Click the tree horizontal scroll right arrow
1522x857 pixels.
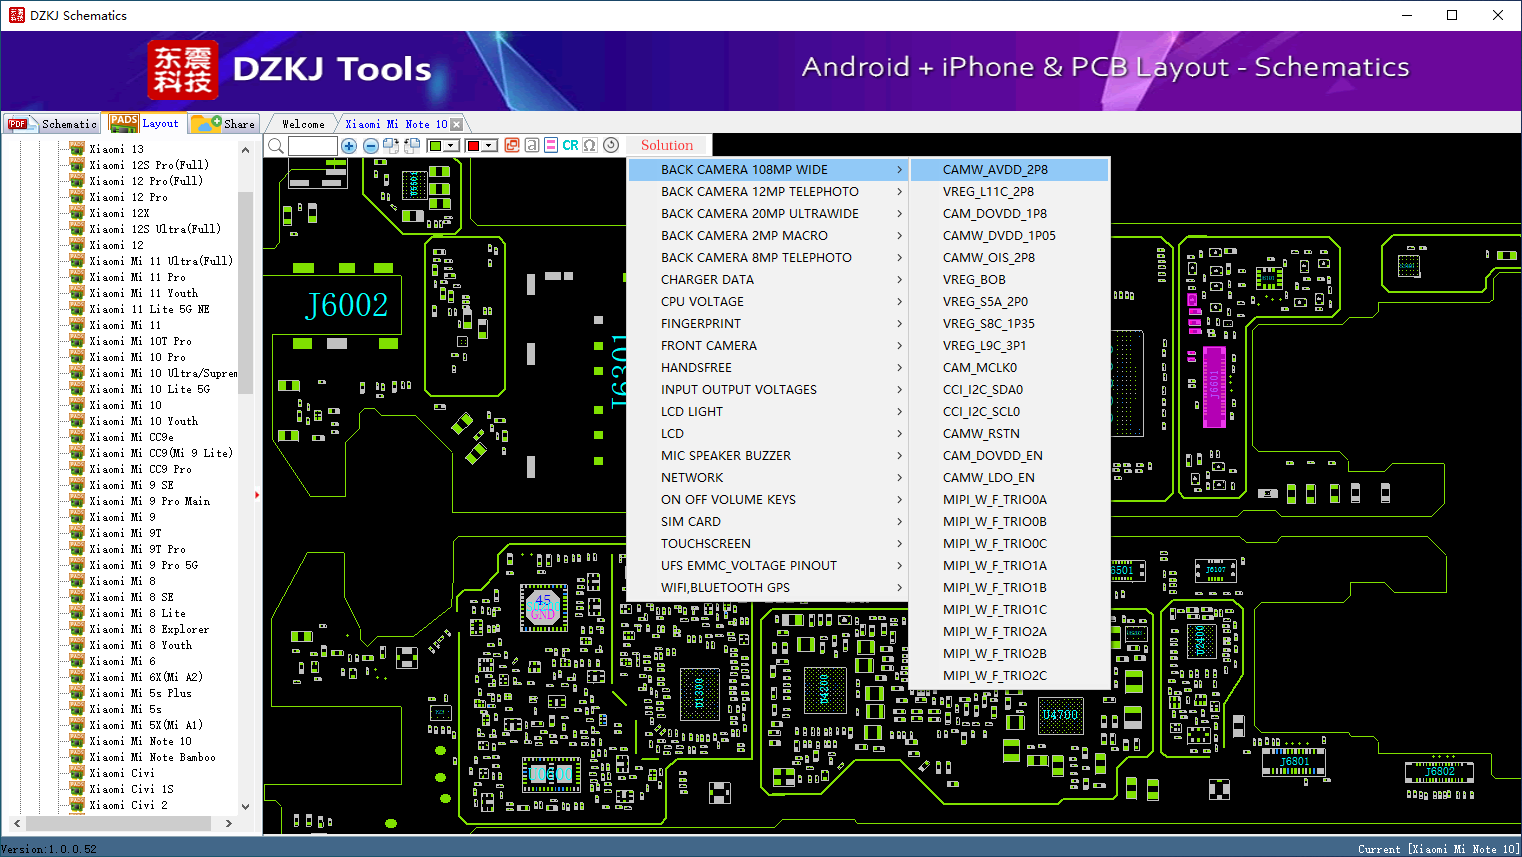[x=229, y=823]
